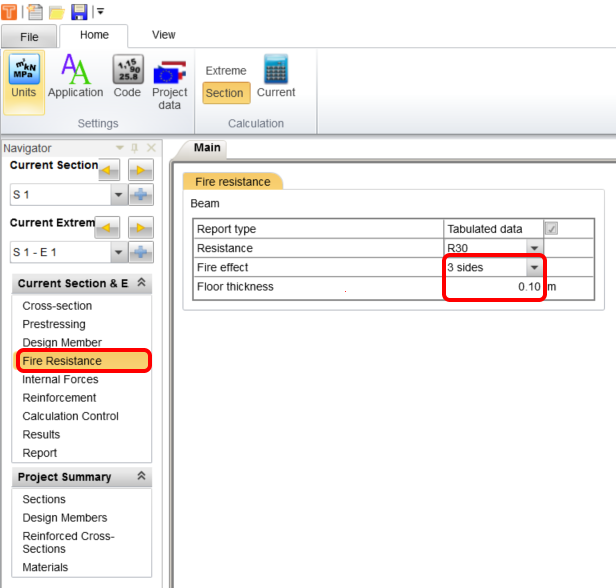This screenshot has height=588, width=616.
Task: Open Materials in Project Summary
Action: [x=45, y=567]
